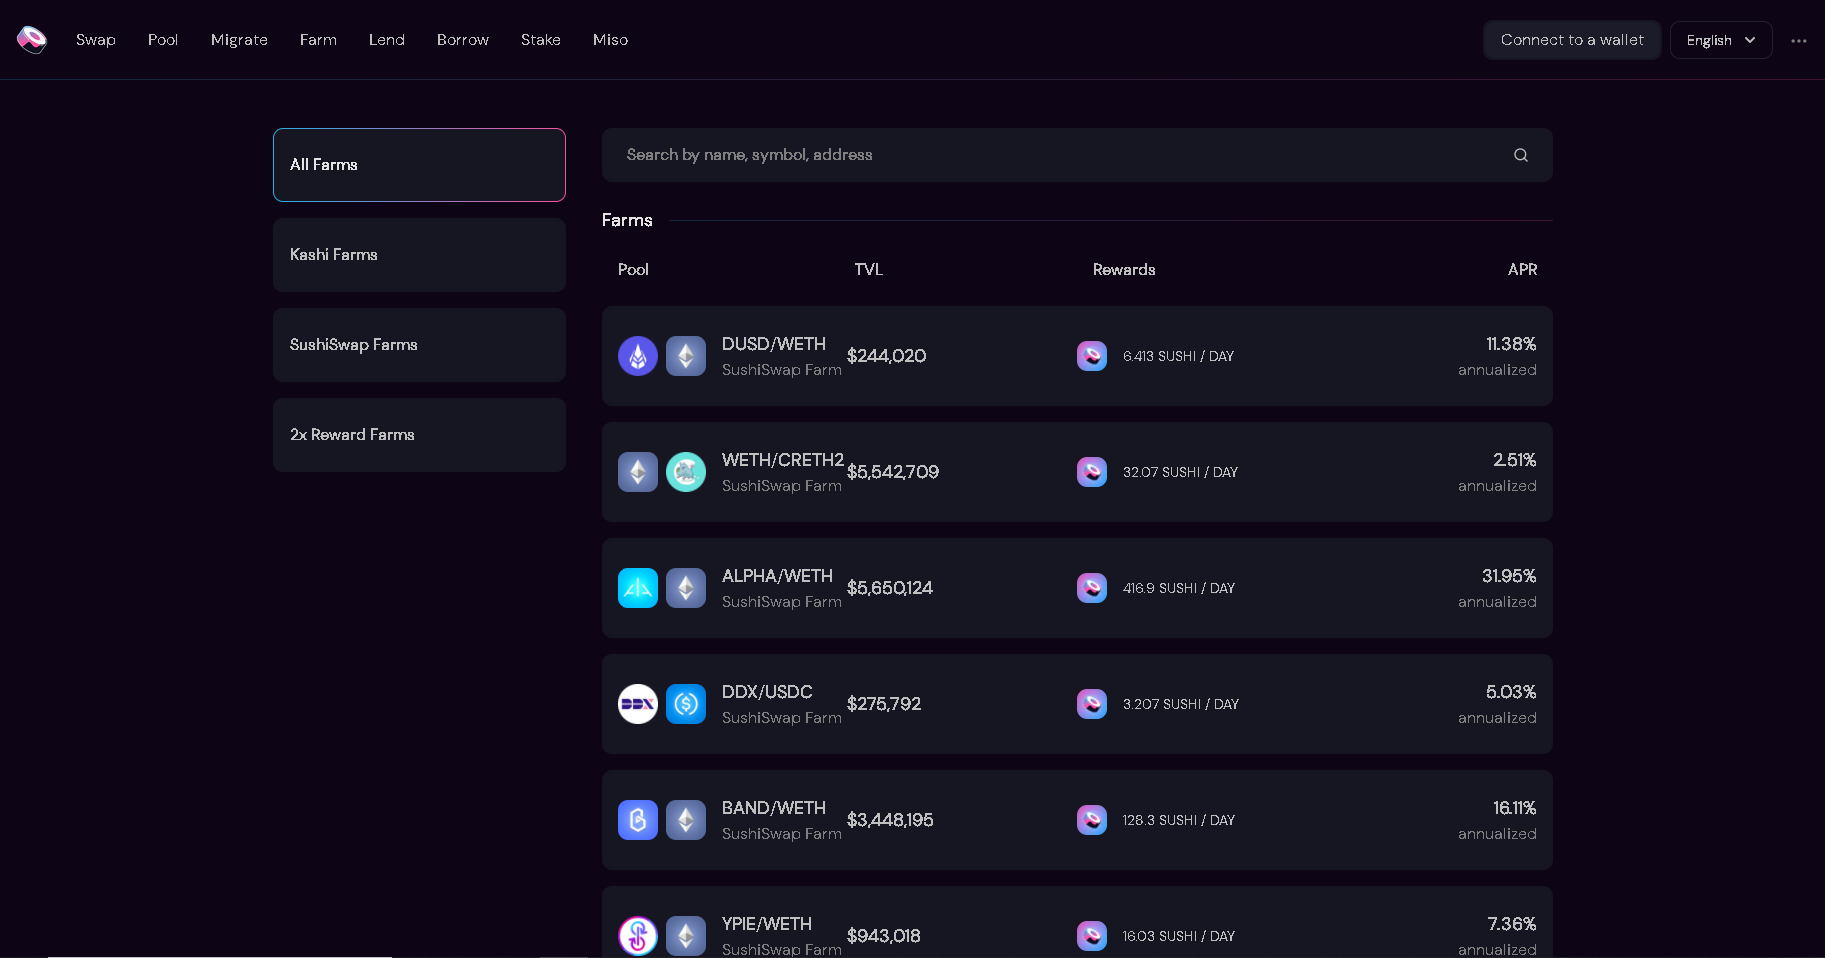Open the Migrate page
This screenshot has height=958, width=1825.
coord(239,40)
